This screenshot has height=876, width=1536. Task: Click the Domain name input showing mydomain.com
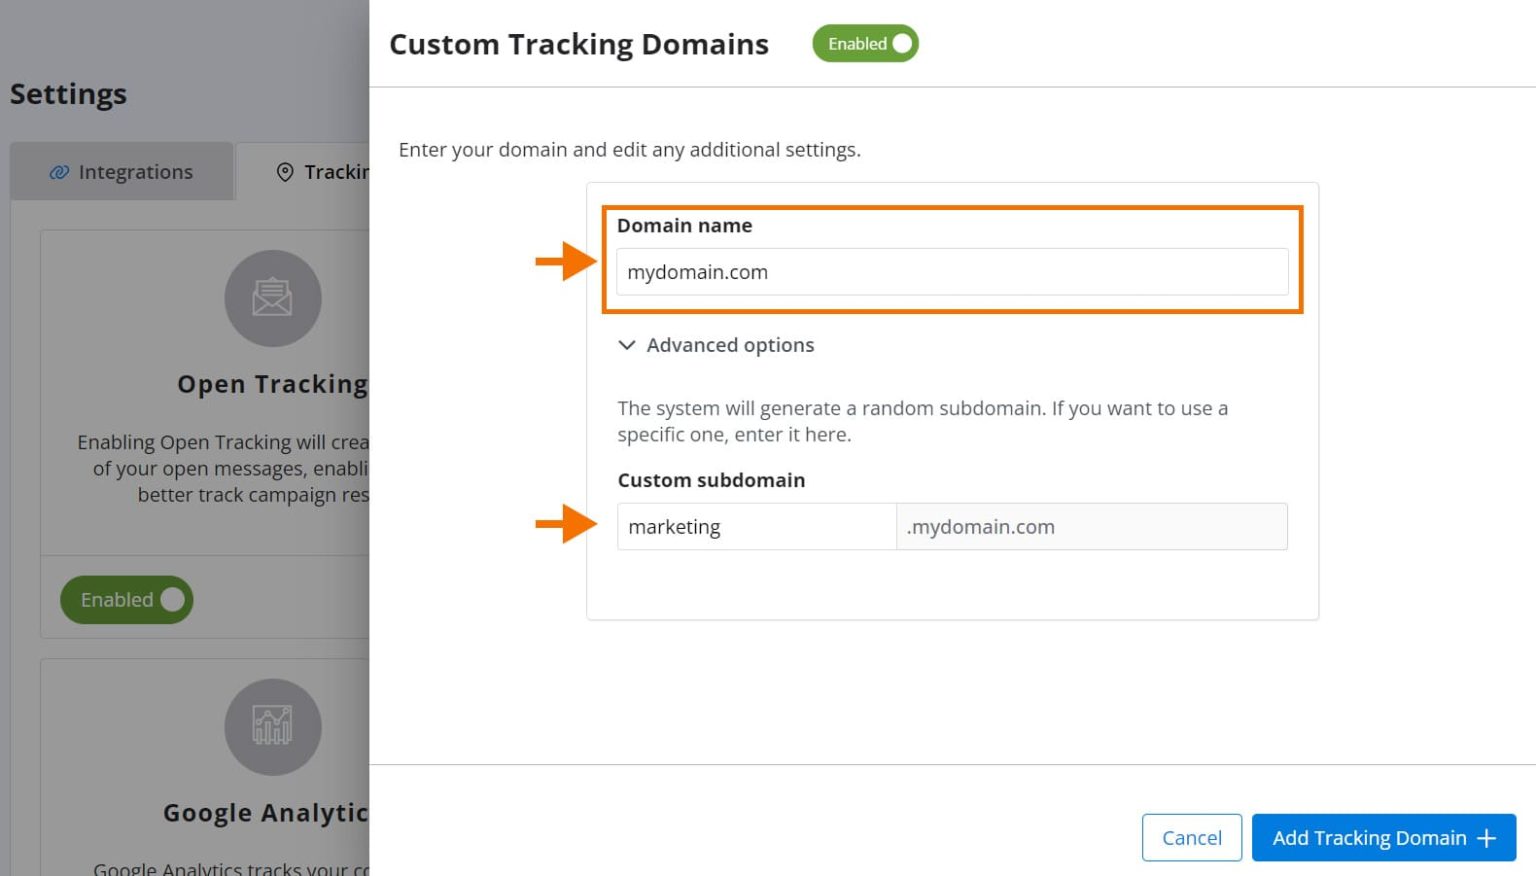pos(951,271)
